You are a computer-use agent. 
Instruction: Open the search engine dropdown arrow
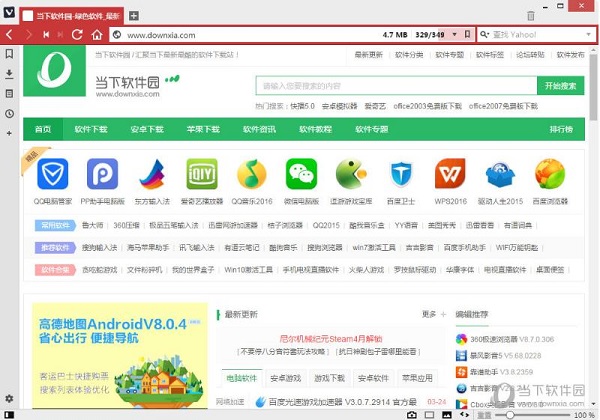tap(589, 34)
